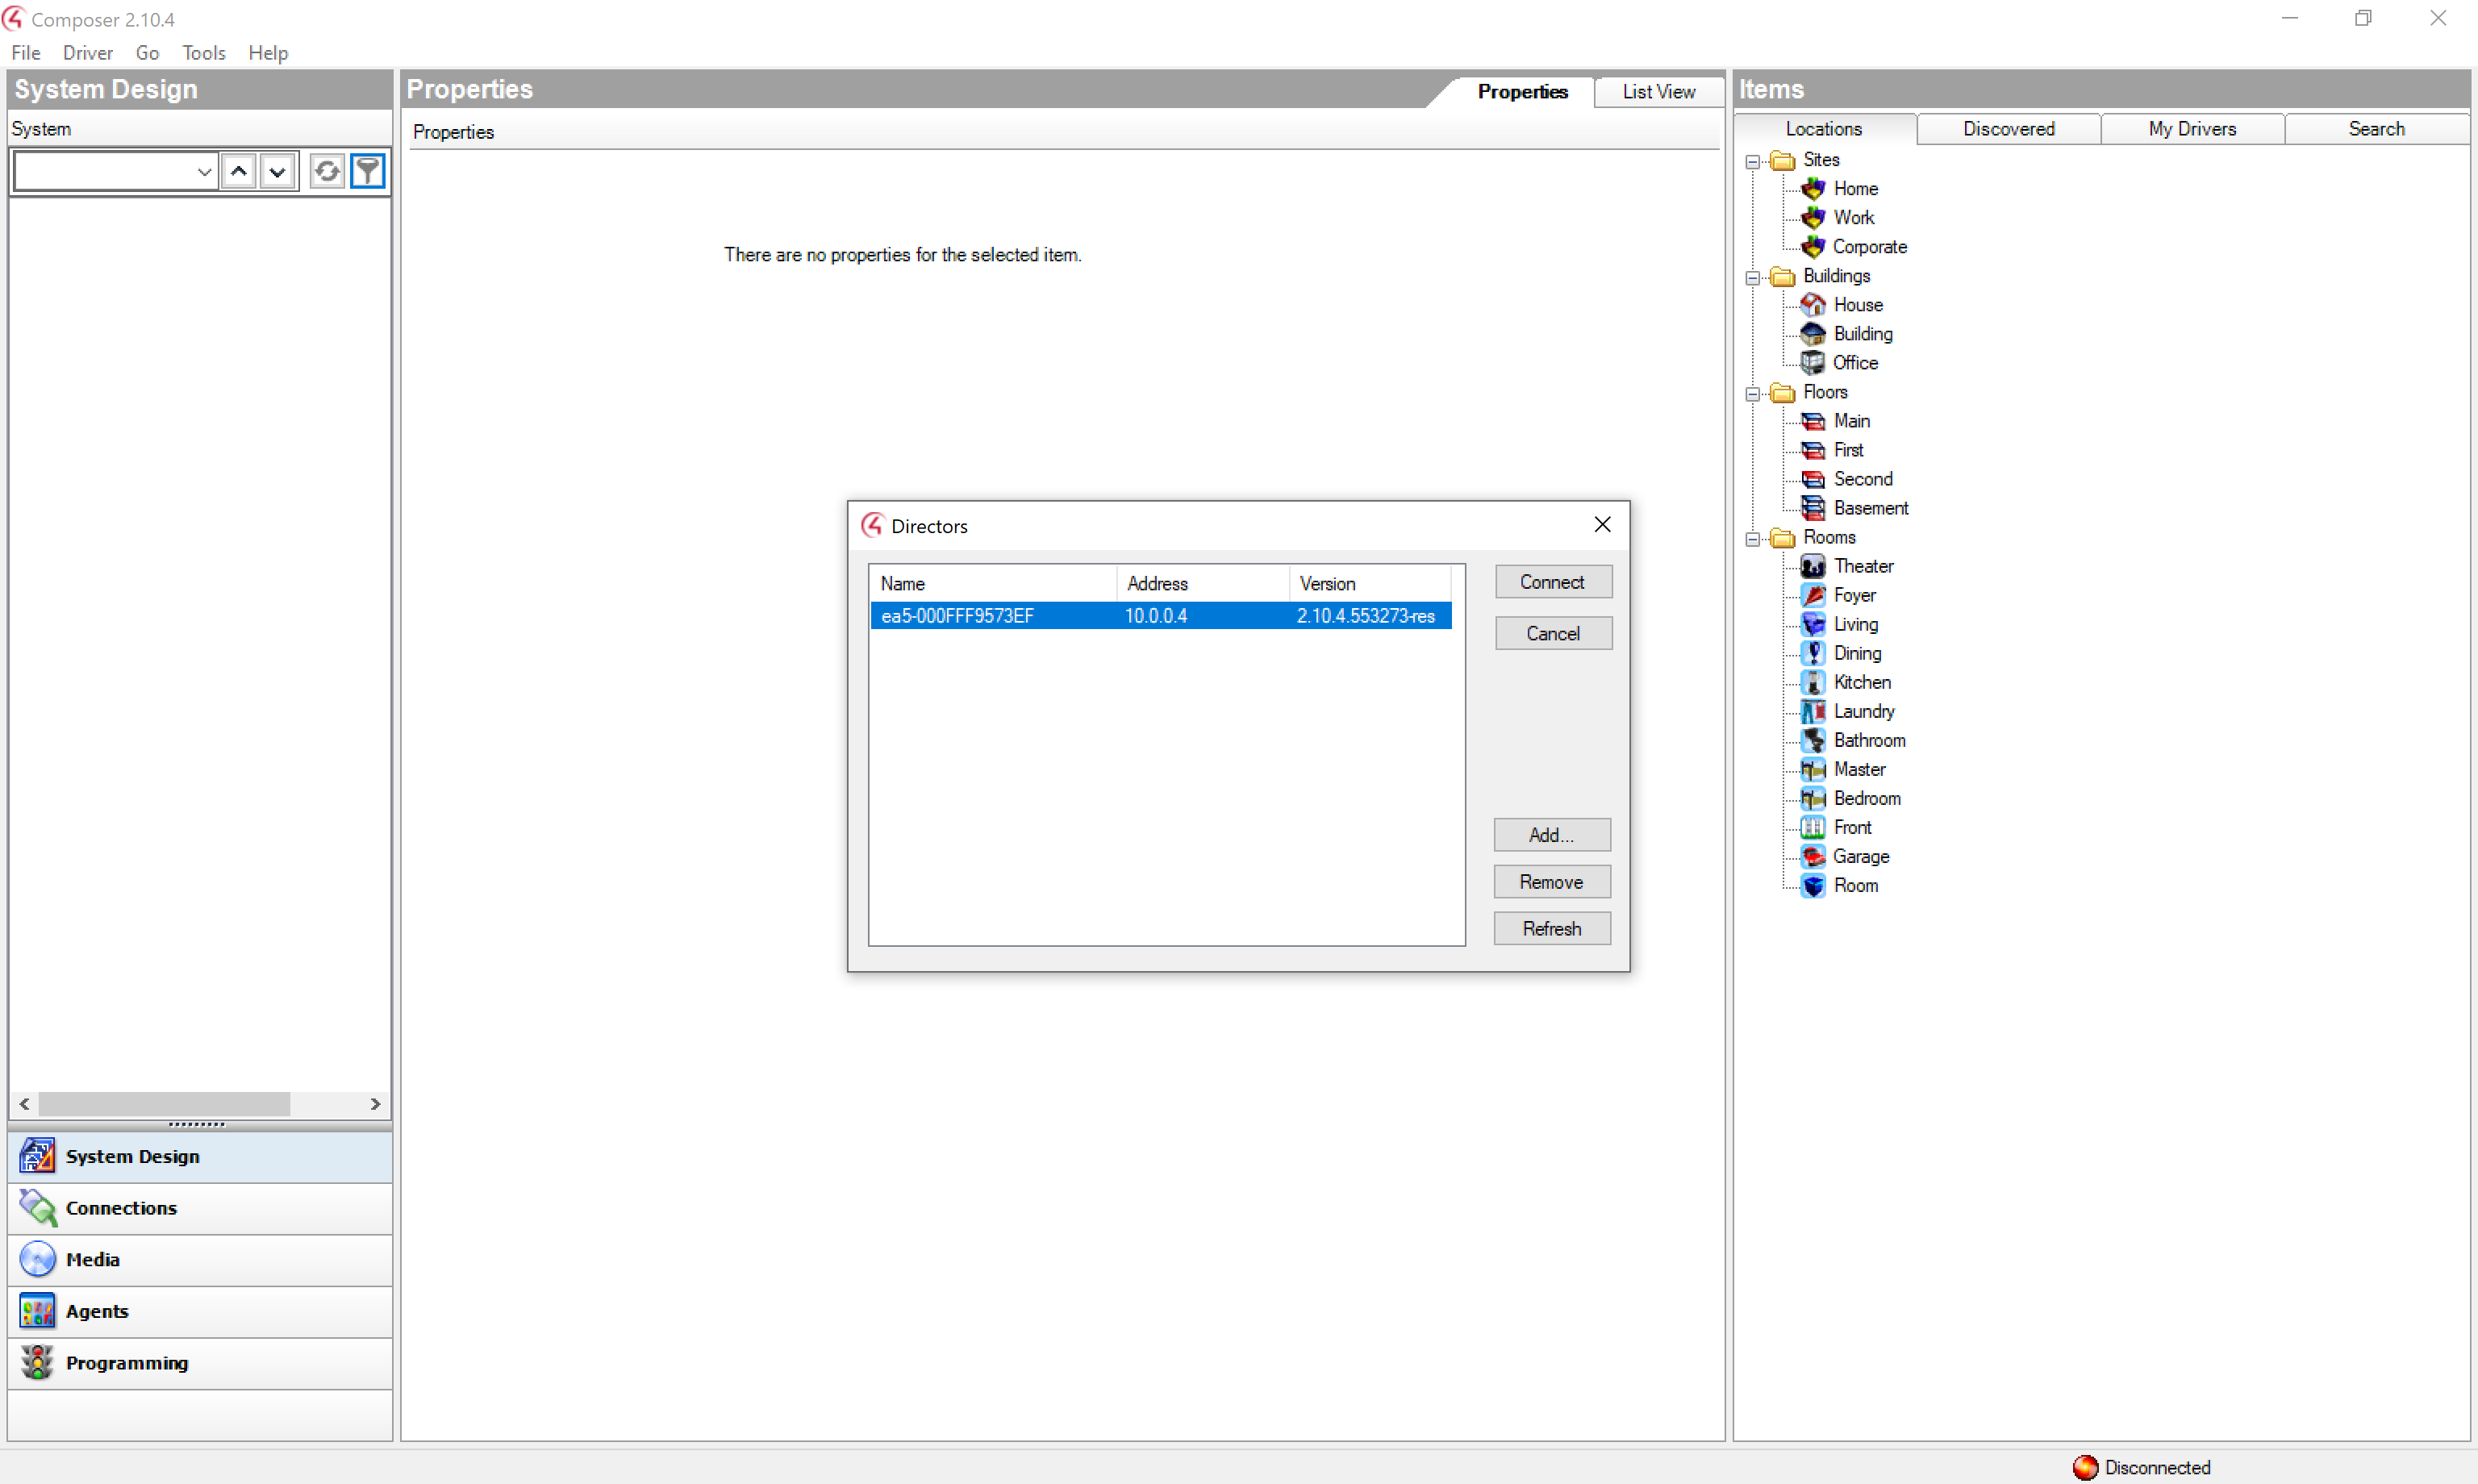Image resolution: width=2478 pixels, height=1484 pixels.
Task: Open the System Design pane icon
Action: (38, 1156)
